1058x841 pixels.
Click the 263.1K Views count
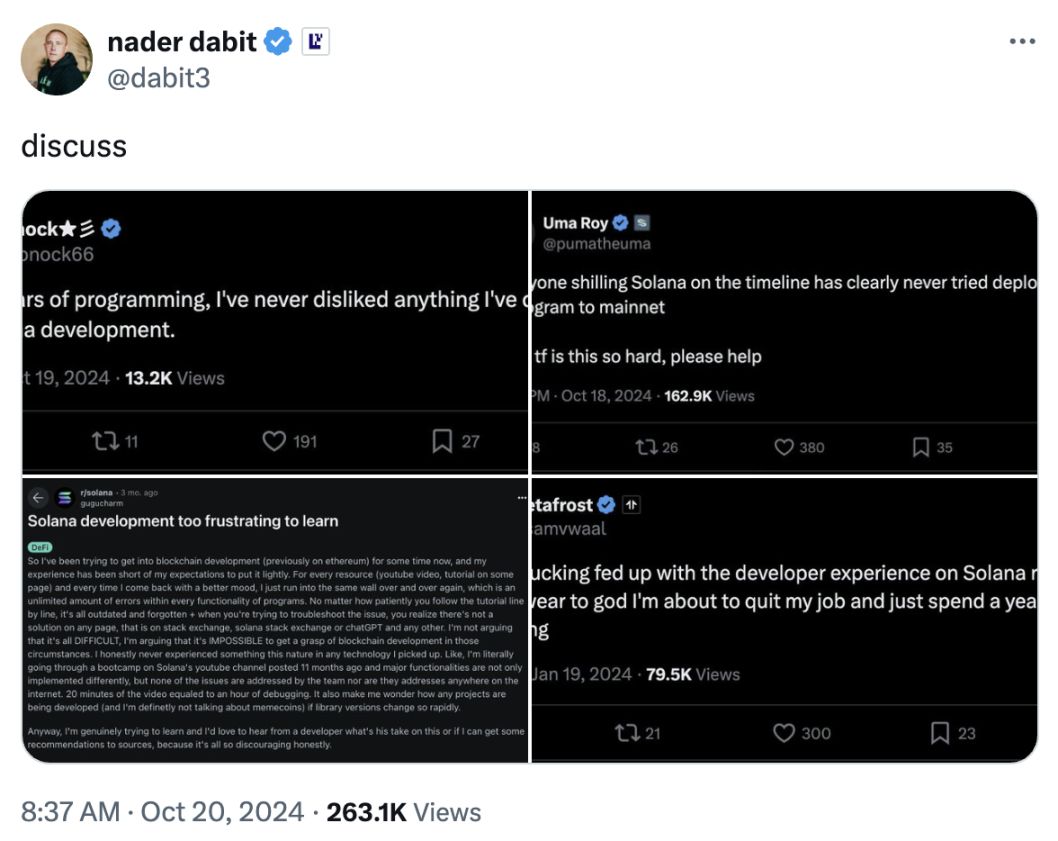[404, 812]
